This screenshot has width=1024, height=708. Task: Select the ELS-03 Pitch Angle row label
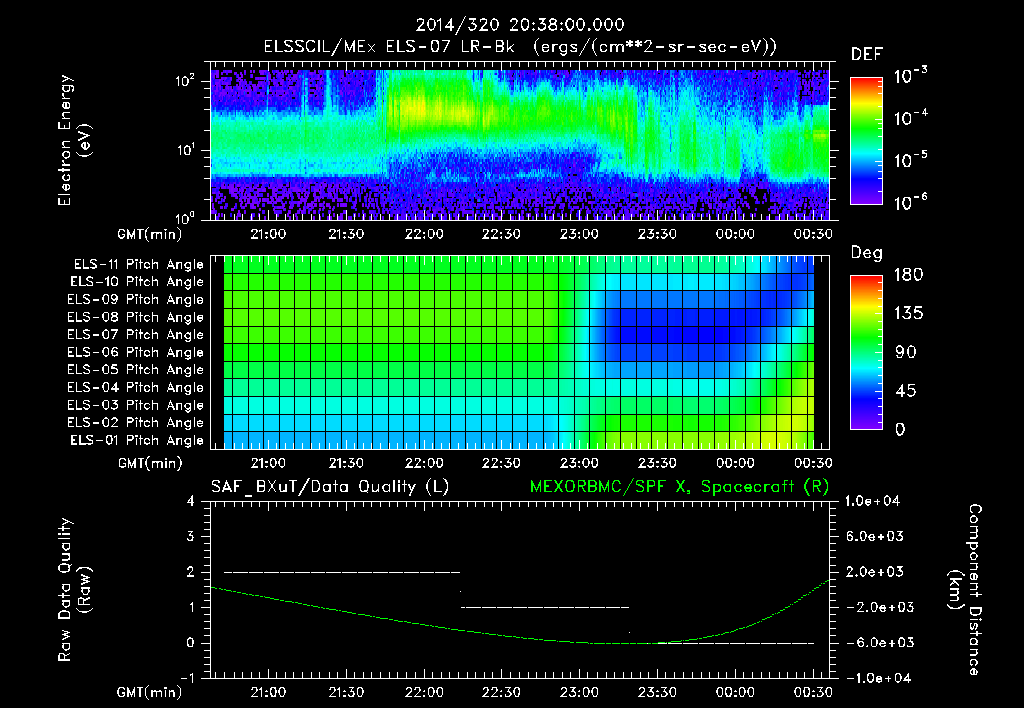tap(136, 406)
